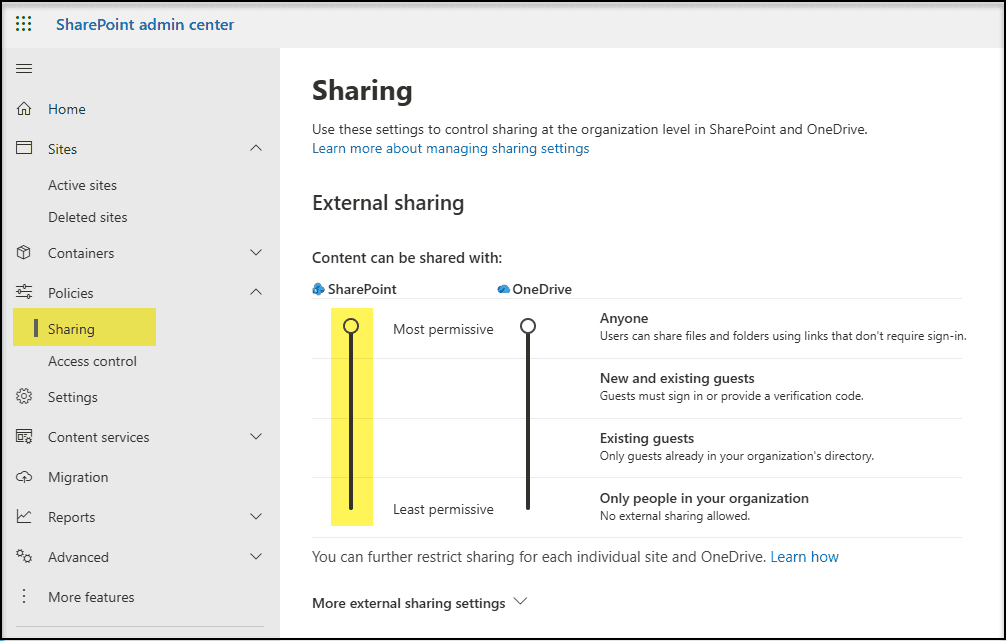Image resolution: width=1006 pixels, height=641 pixels.
Task: Select the Policies filter icon
Action: [x=24, y=292]
